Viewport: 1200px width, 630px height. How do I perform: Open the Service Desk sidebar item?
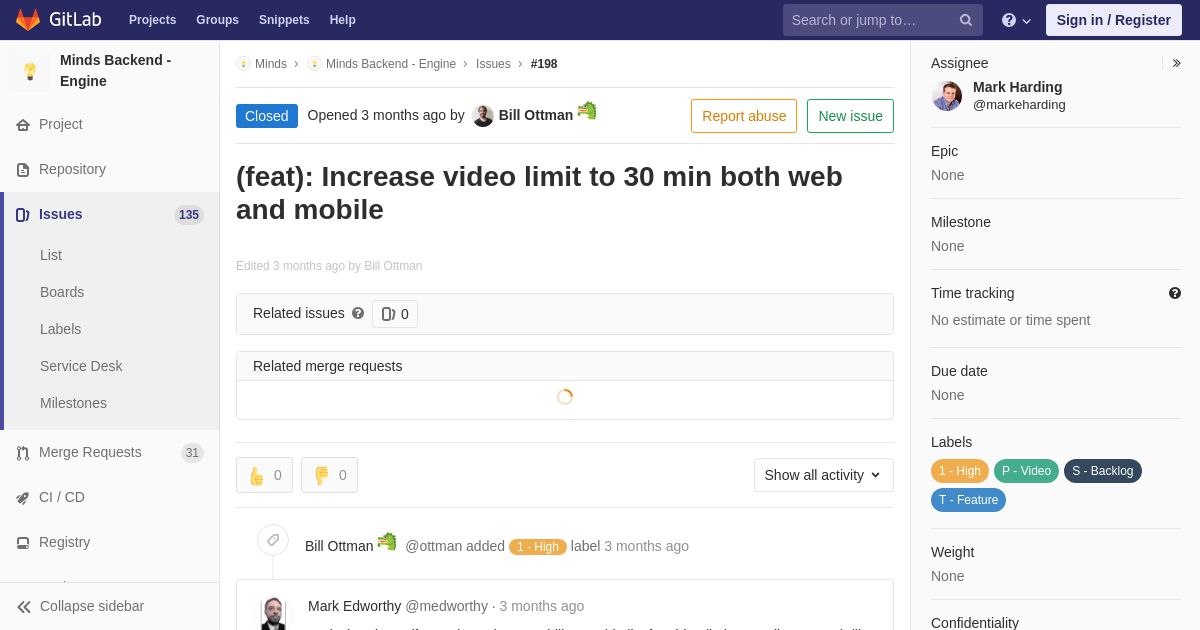tap(81, 366)
